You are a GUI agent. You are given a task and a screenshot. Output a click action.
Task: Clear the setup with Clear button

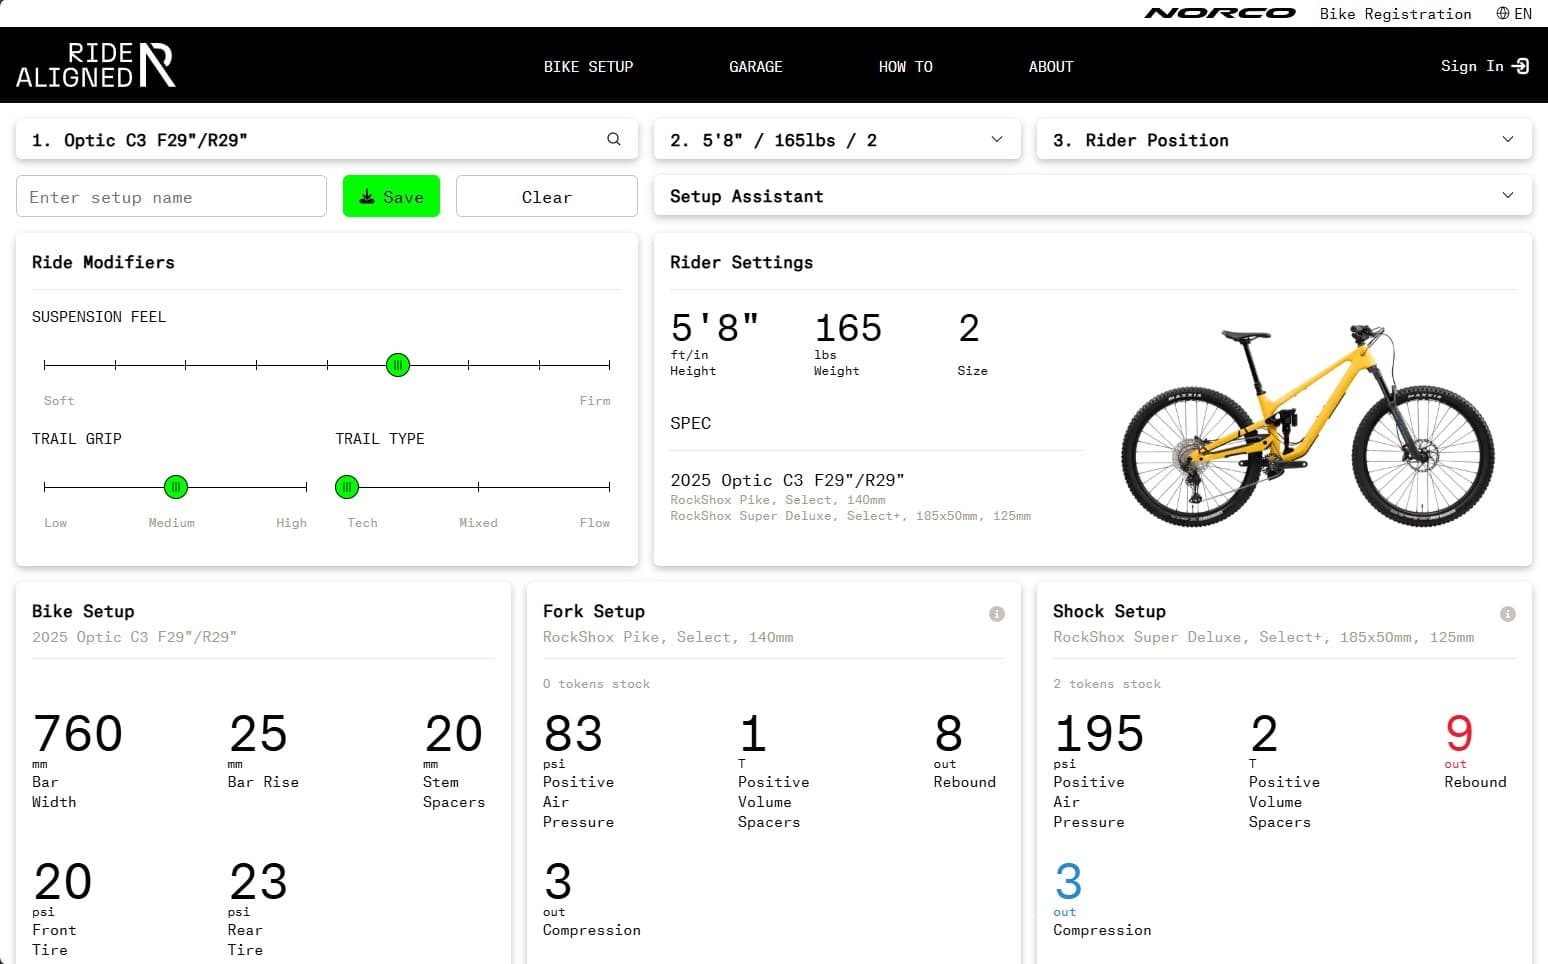click(x=547, y=196)
